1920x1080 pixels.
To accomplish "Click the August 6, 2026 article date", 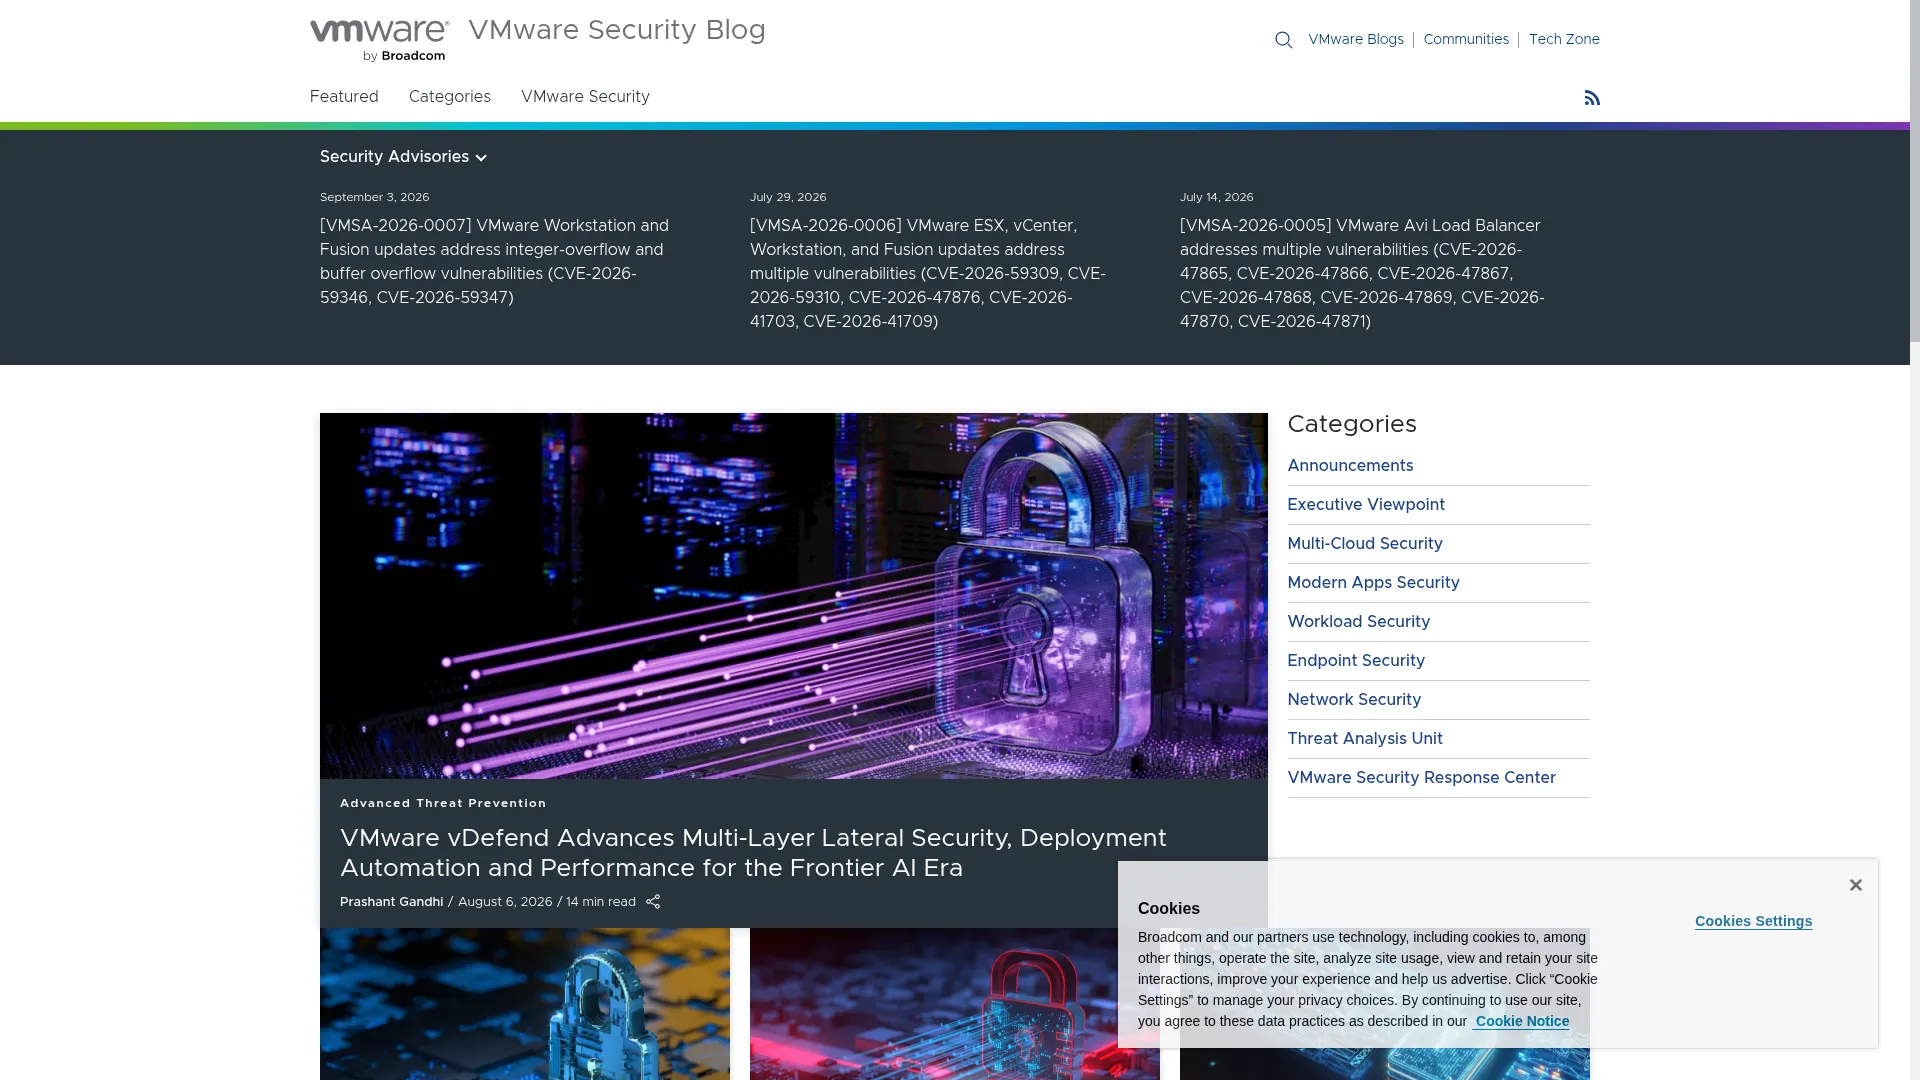I will (x=505, y=902).
